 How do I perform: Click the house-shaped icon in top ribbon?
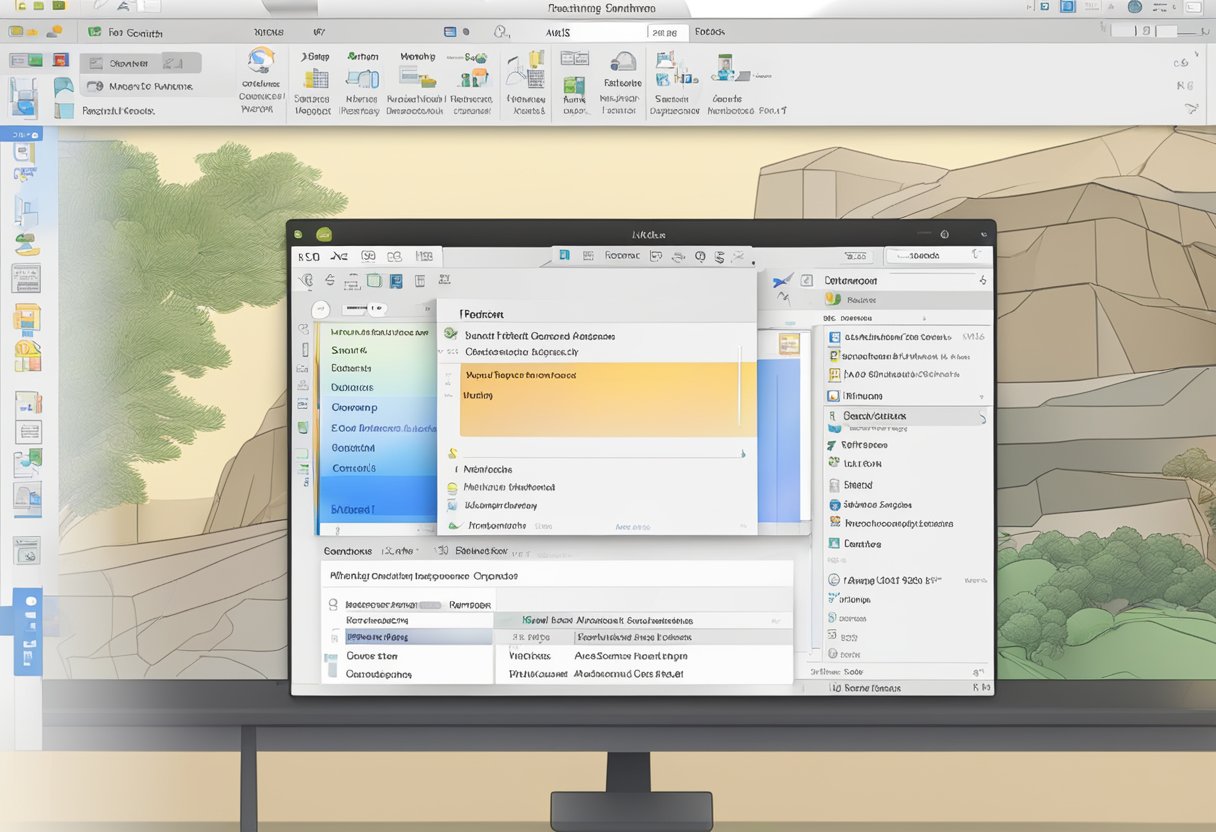click(622, 62)
